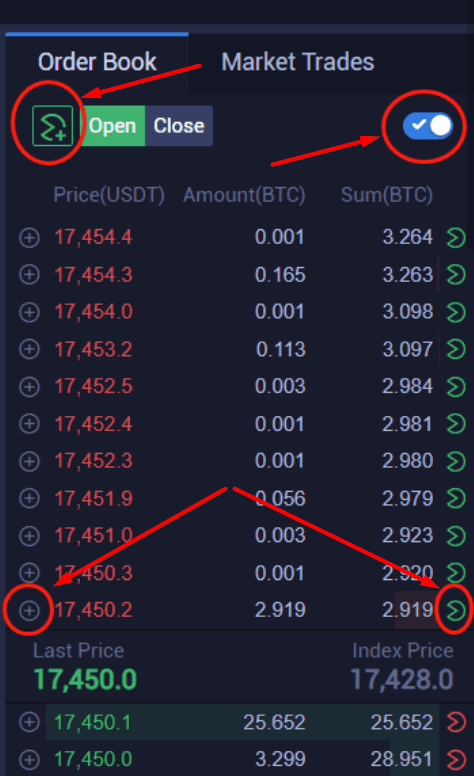
Task: Select the Open position mode
Action: [112, 126]
